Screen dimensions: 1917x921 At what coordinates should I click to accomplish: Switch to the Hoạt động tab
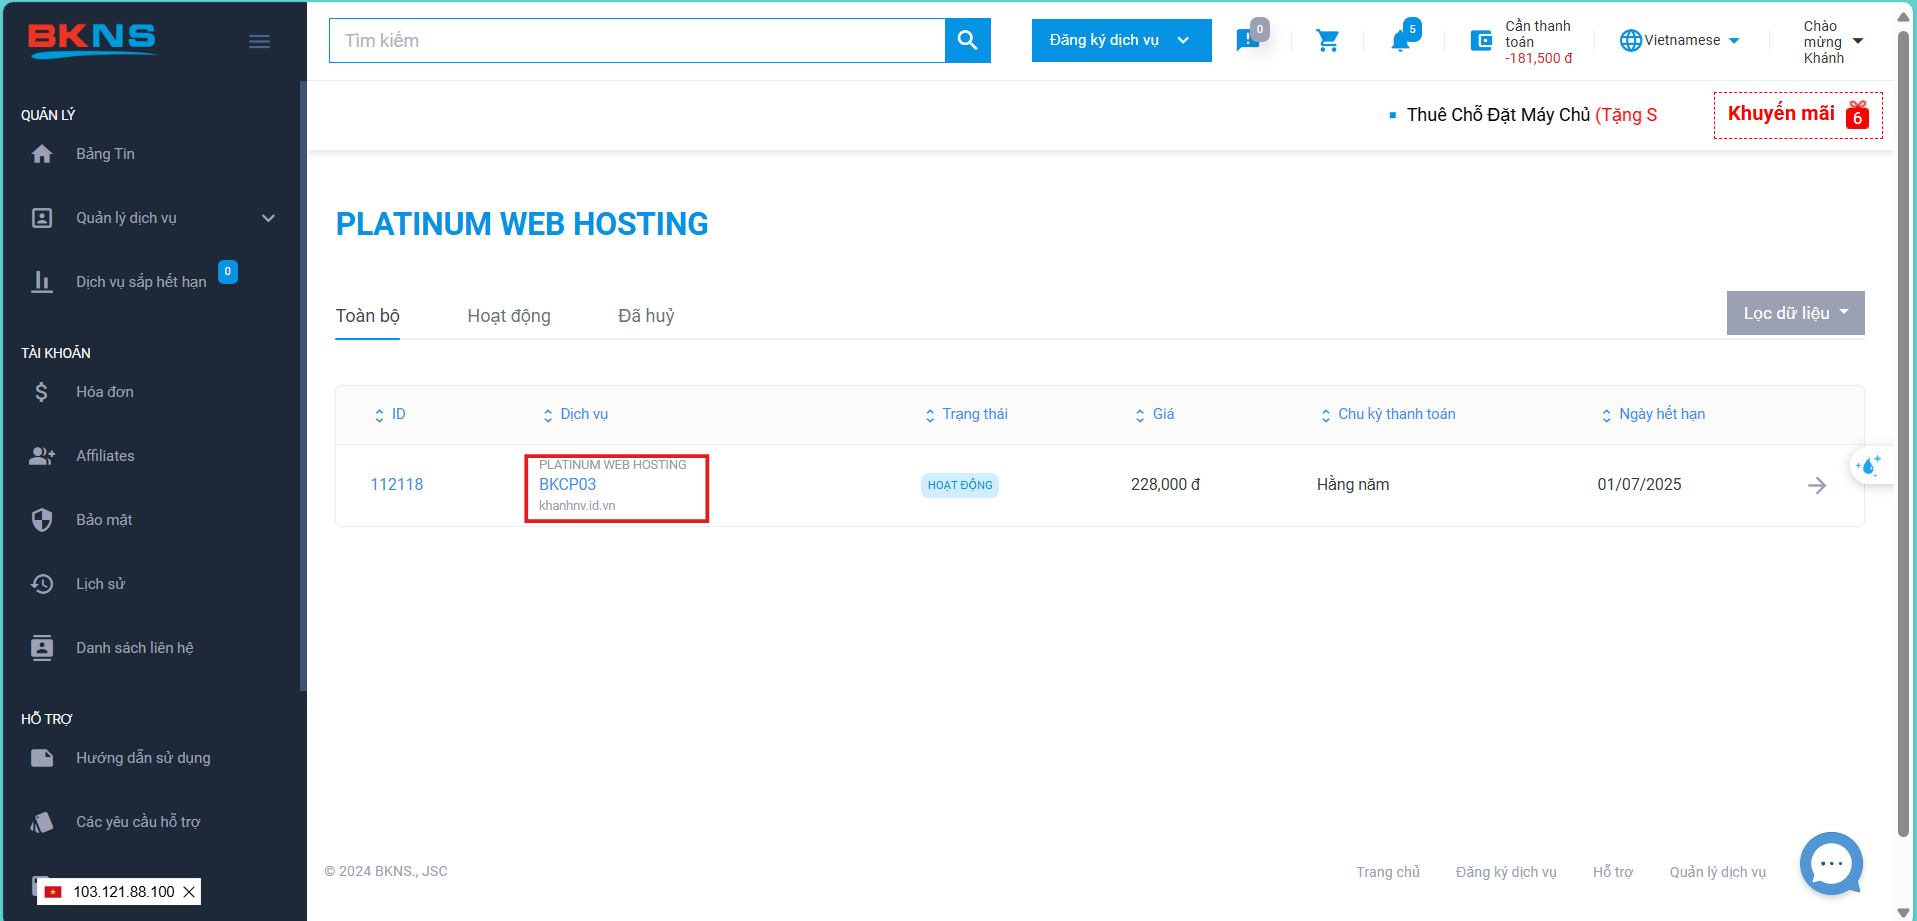tap(509, 316)
